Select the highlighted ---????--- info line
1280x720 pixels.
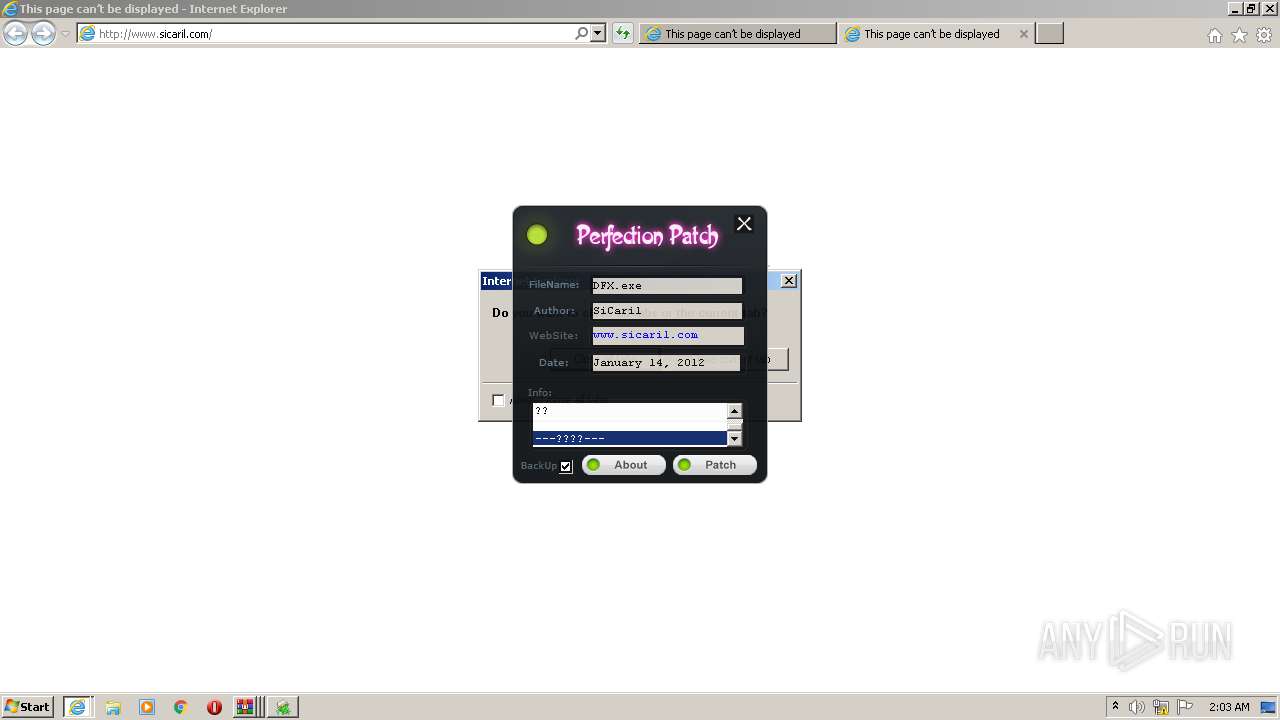629,438
